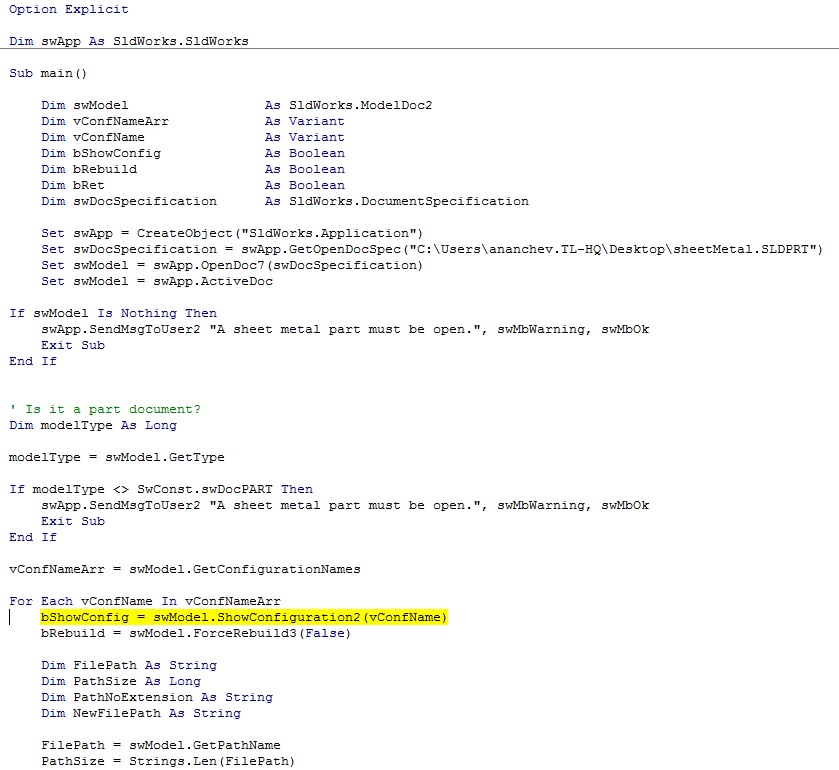This screenshot has width=839, height=770.
Task: Click 'PathSize = Strings.Len(FilePath)' line
Action: [x=168, y=761]
